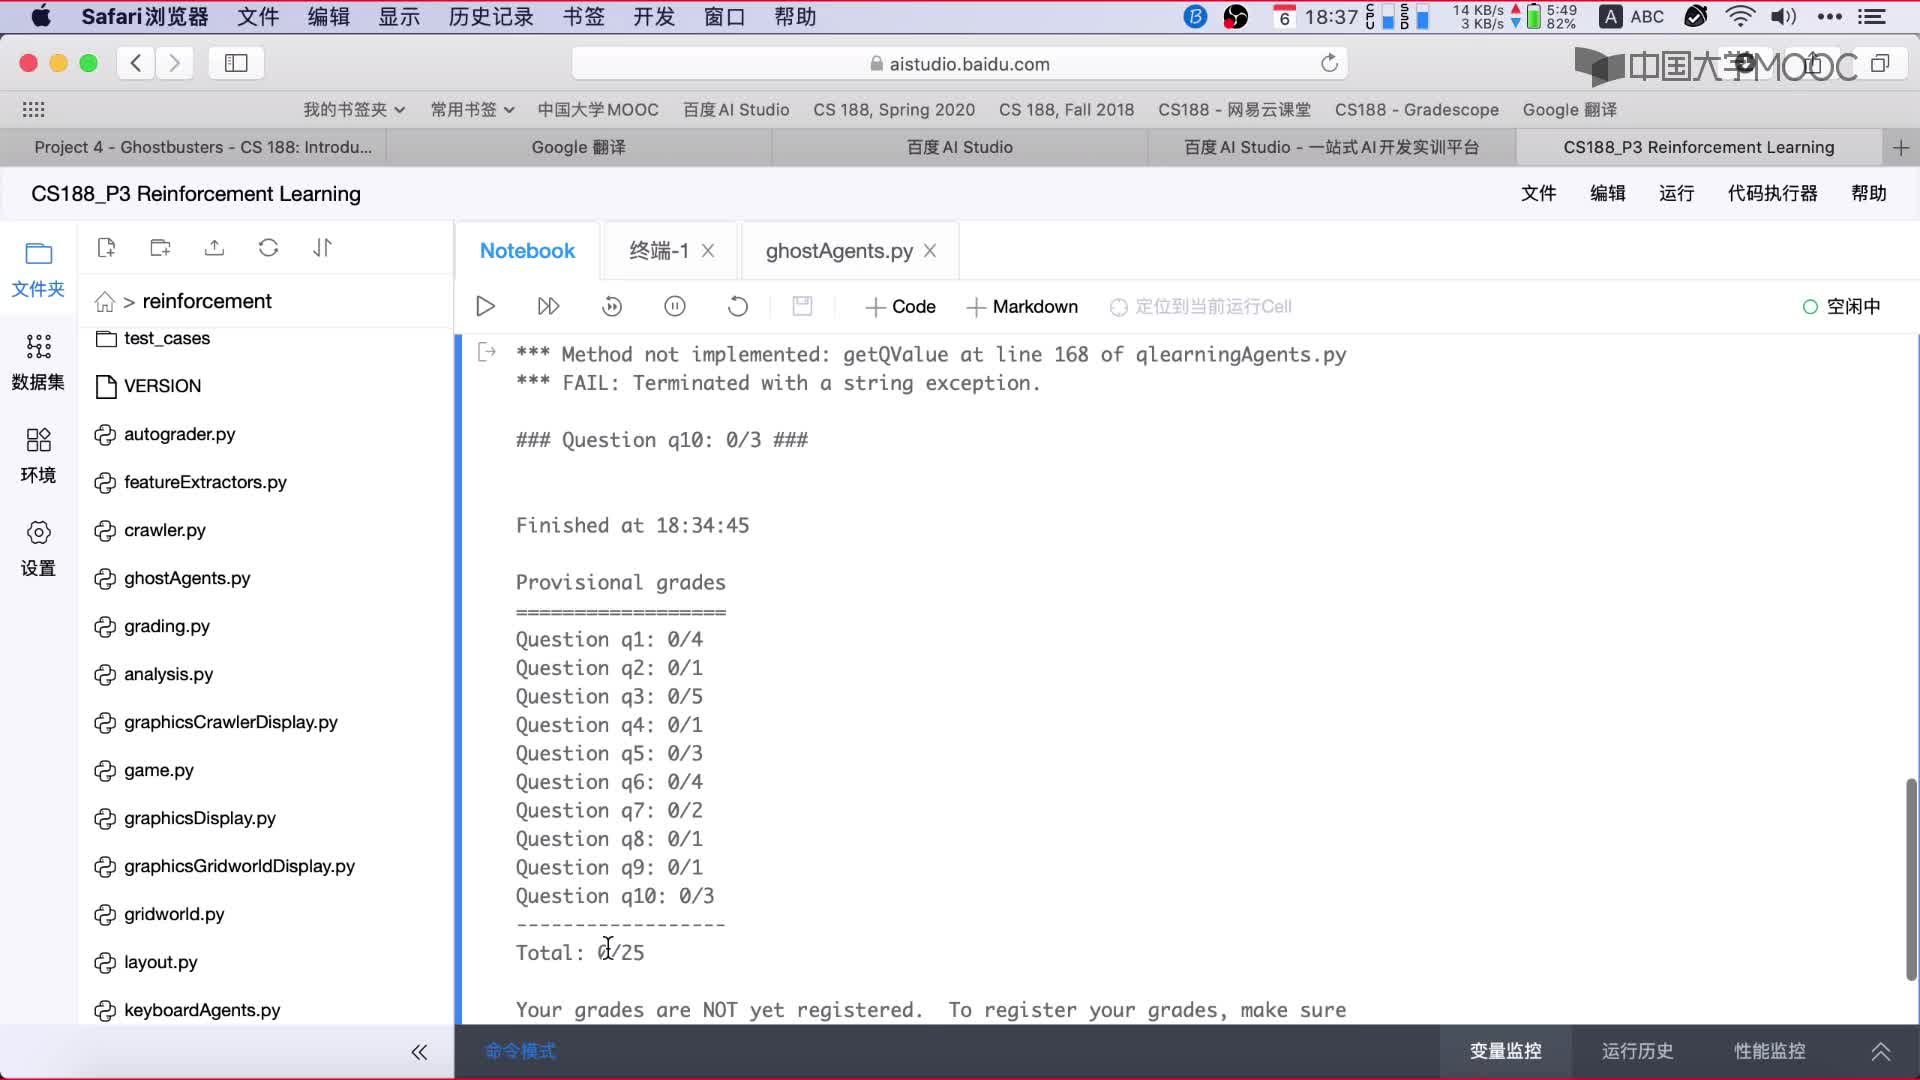The height and width of the screenshot is (1080, 1920).
Task: Restart the kernel with circular arrow
Action: [738, 306]
